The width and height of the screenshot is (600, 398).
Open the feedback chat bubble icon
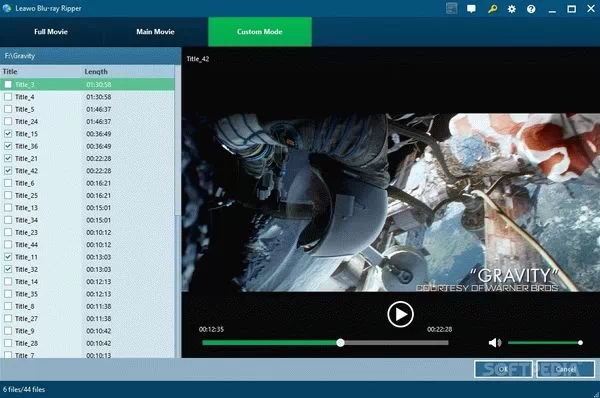pyautogui.click(x=471, y=9)
